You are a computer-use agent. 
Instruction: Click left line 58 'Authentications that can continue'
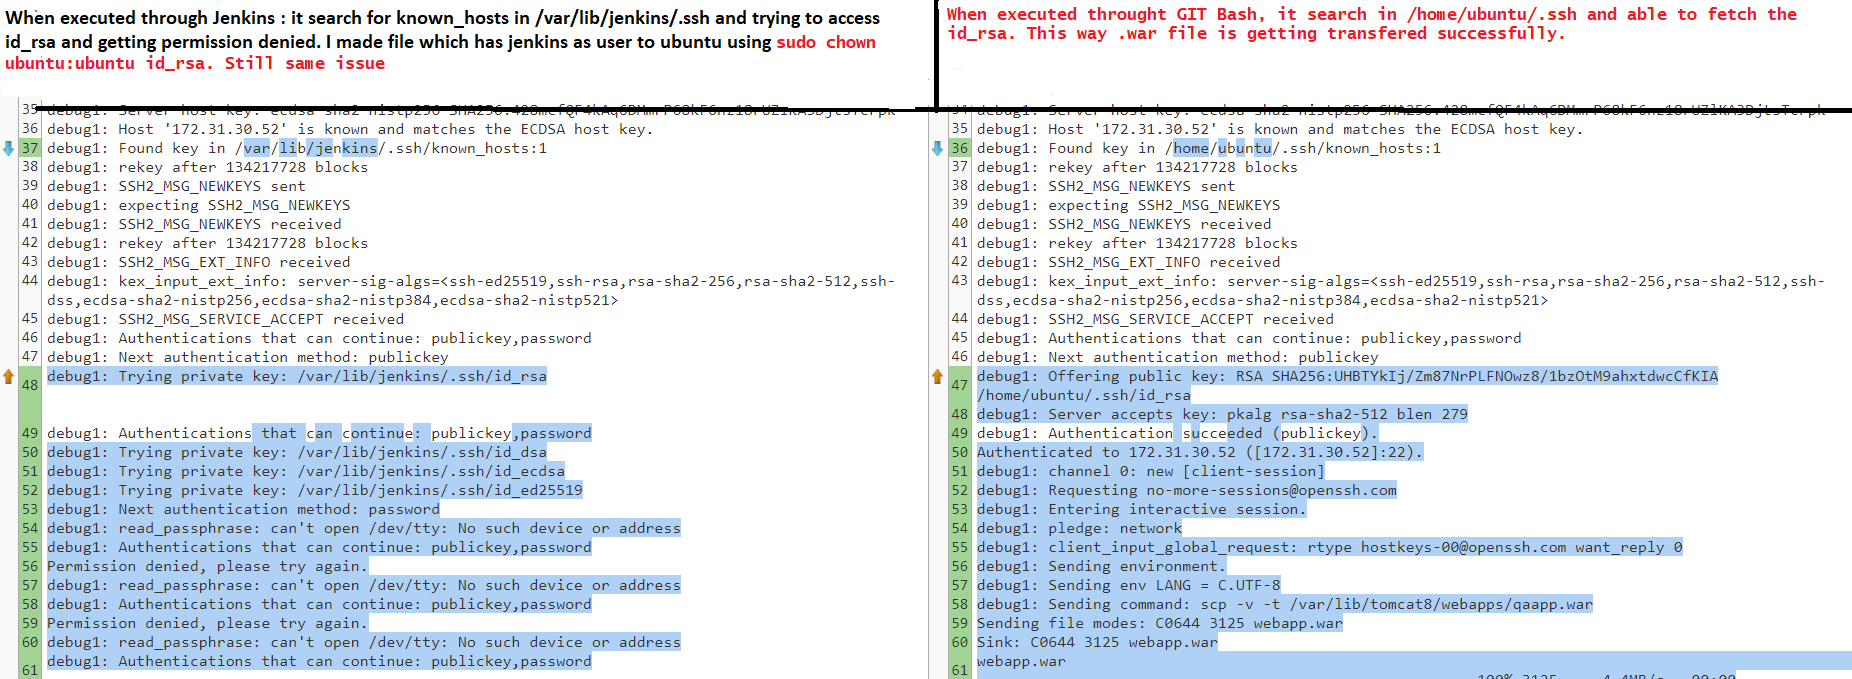click(x=319, y=604)
